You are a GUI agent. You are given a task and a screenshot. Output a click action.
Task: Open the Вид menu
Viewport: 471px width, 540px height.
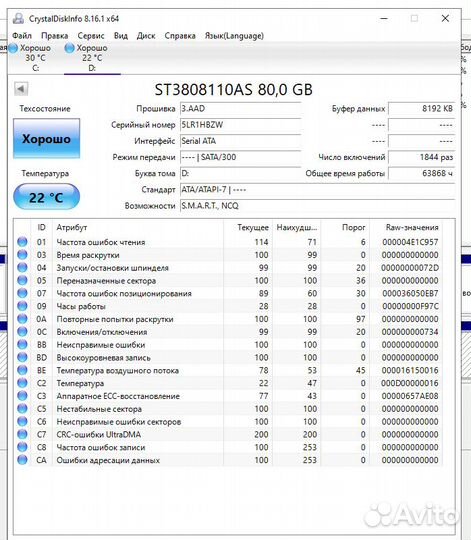[121, 36]
